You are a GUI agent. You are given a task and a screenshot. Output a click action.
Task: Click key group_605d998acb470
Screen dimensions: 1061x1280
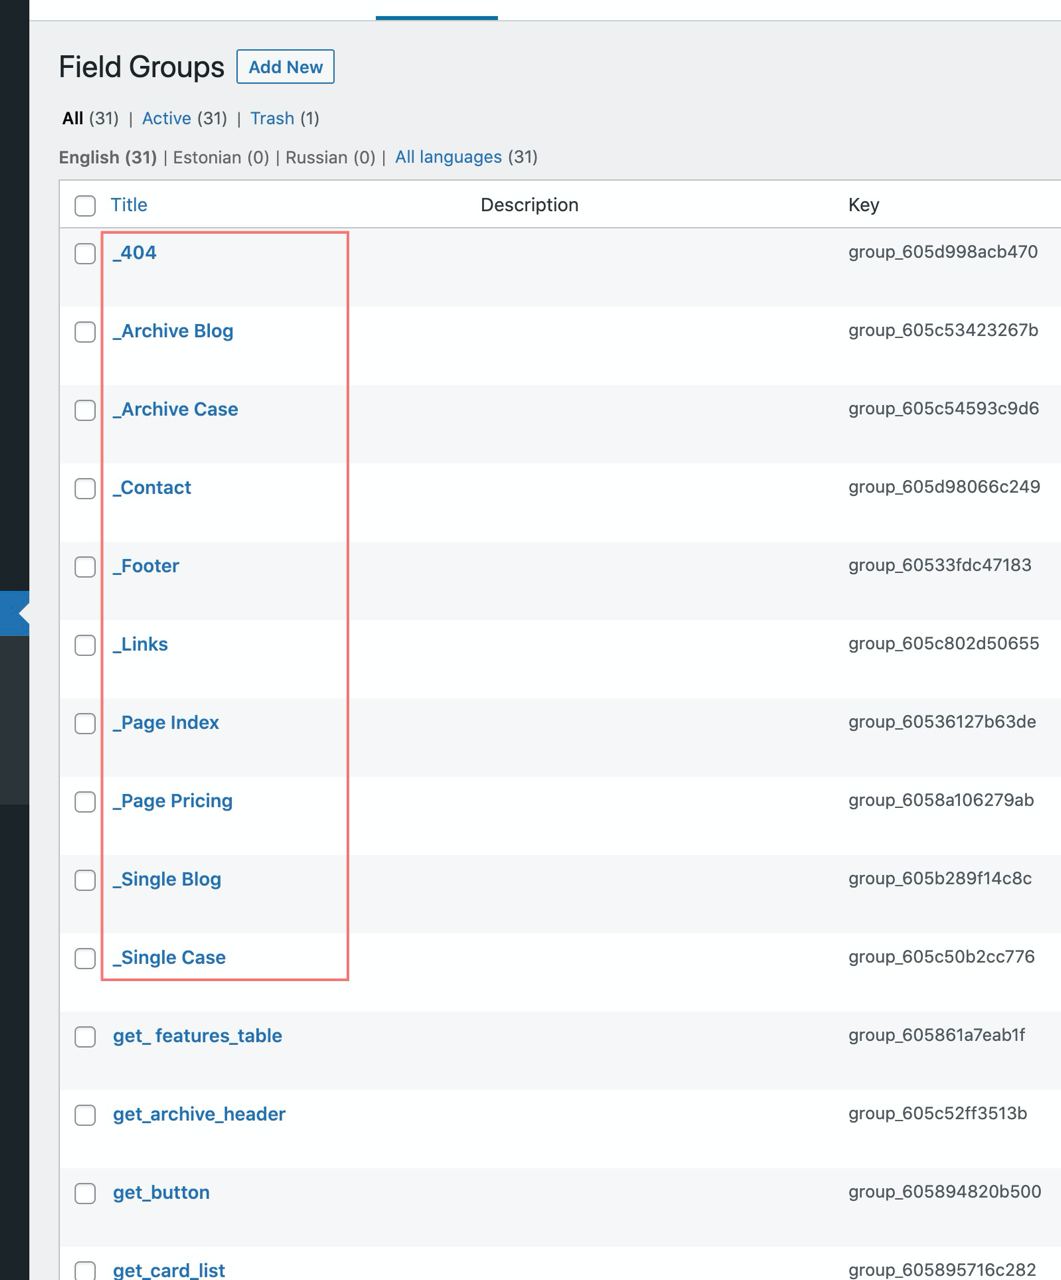943,252
